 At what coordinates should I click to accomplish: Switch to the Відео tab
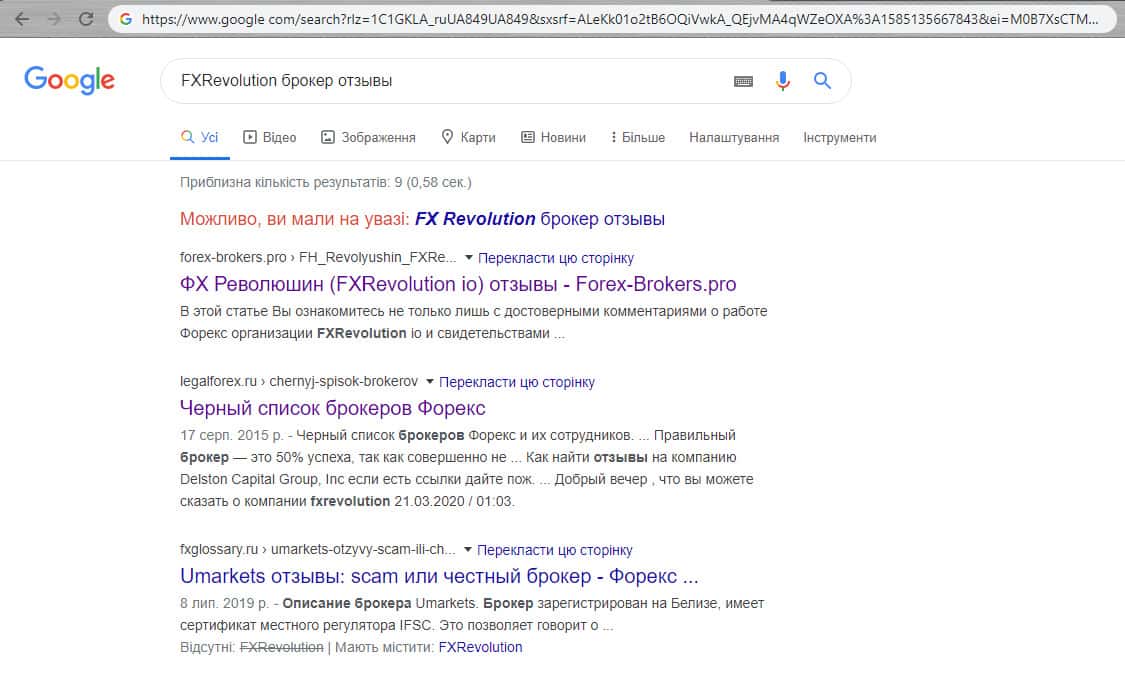pos(270,138)
